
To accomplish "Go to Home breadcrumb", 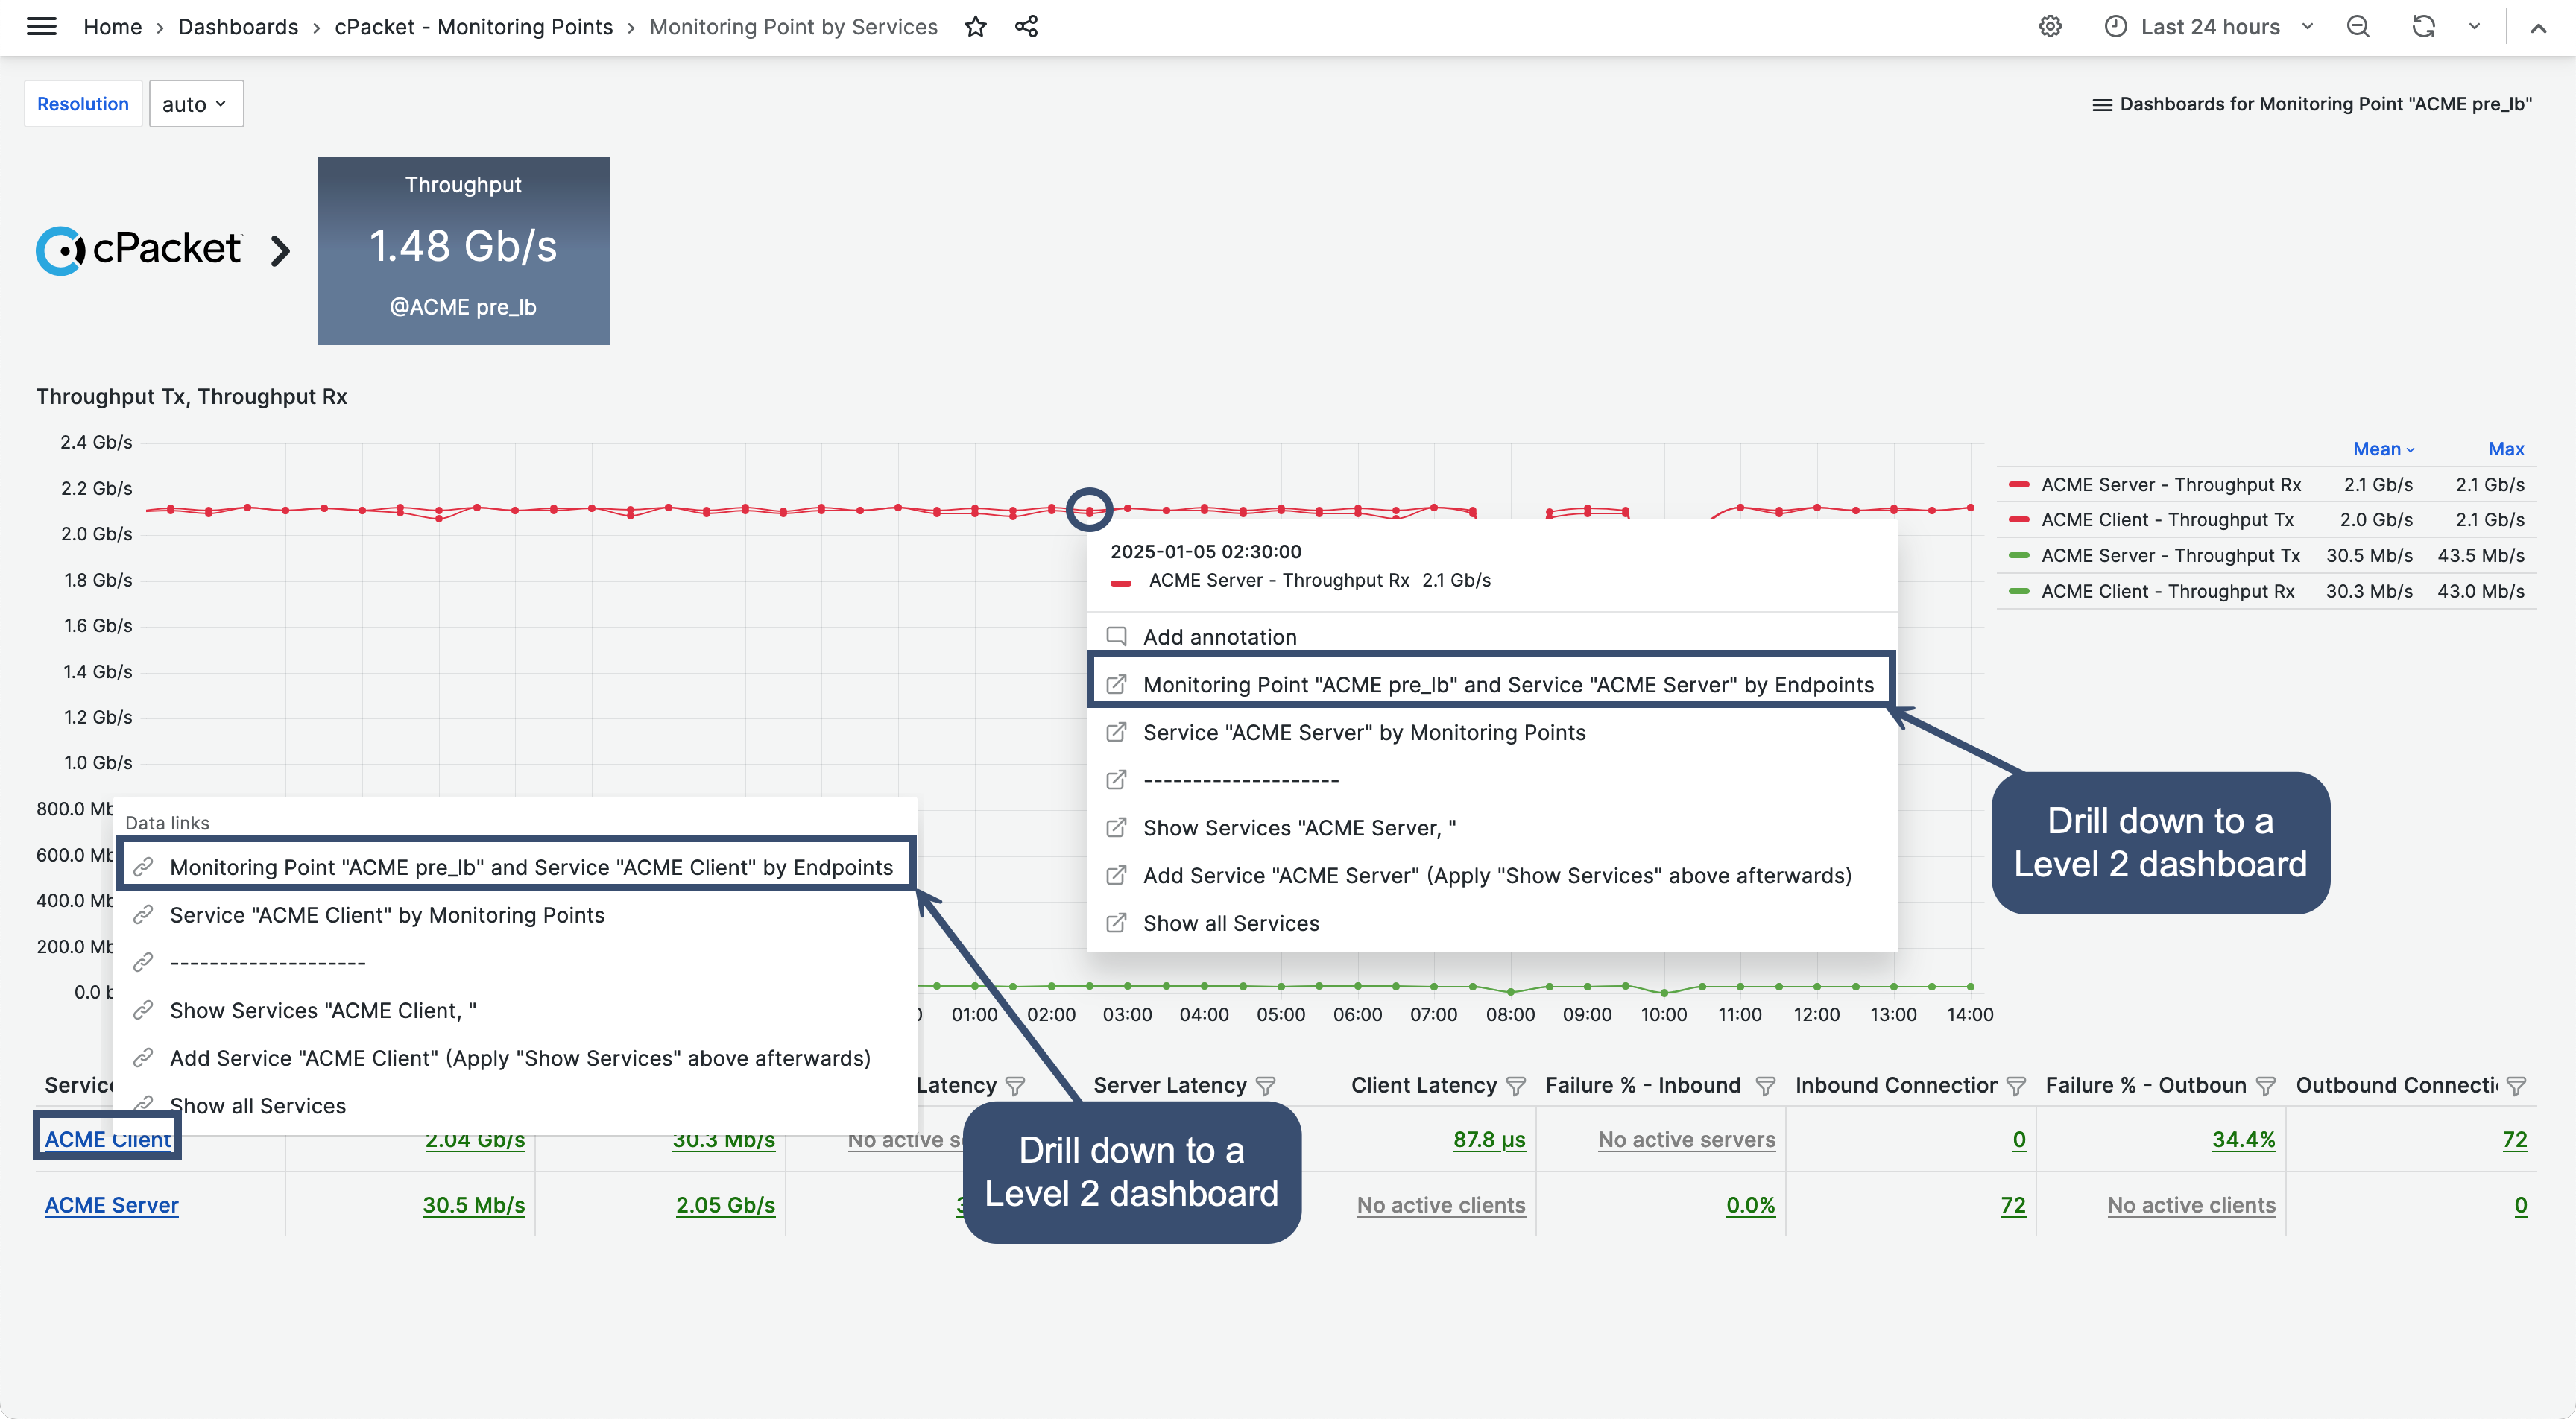I will 112,27.
